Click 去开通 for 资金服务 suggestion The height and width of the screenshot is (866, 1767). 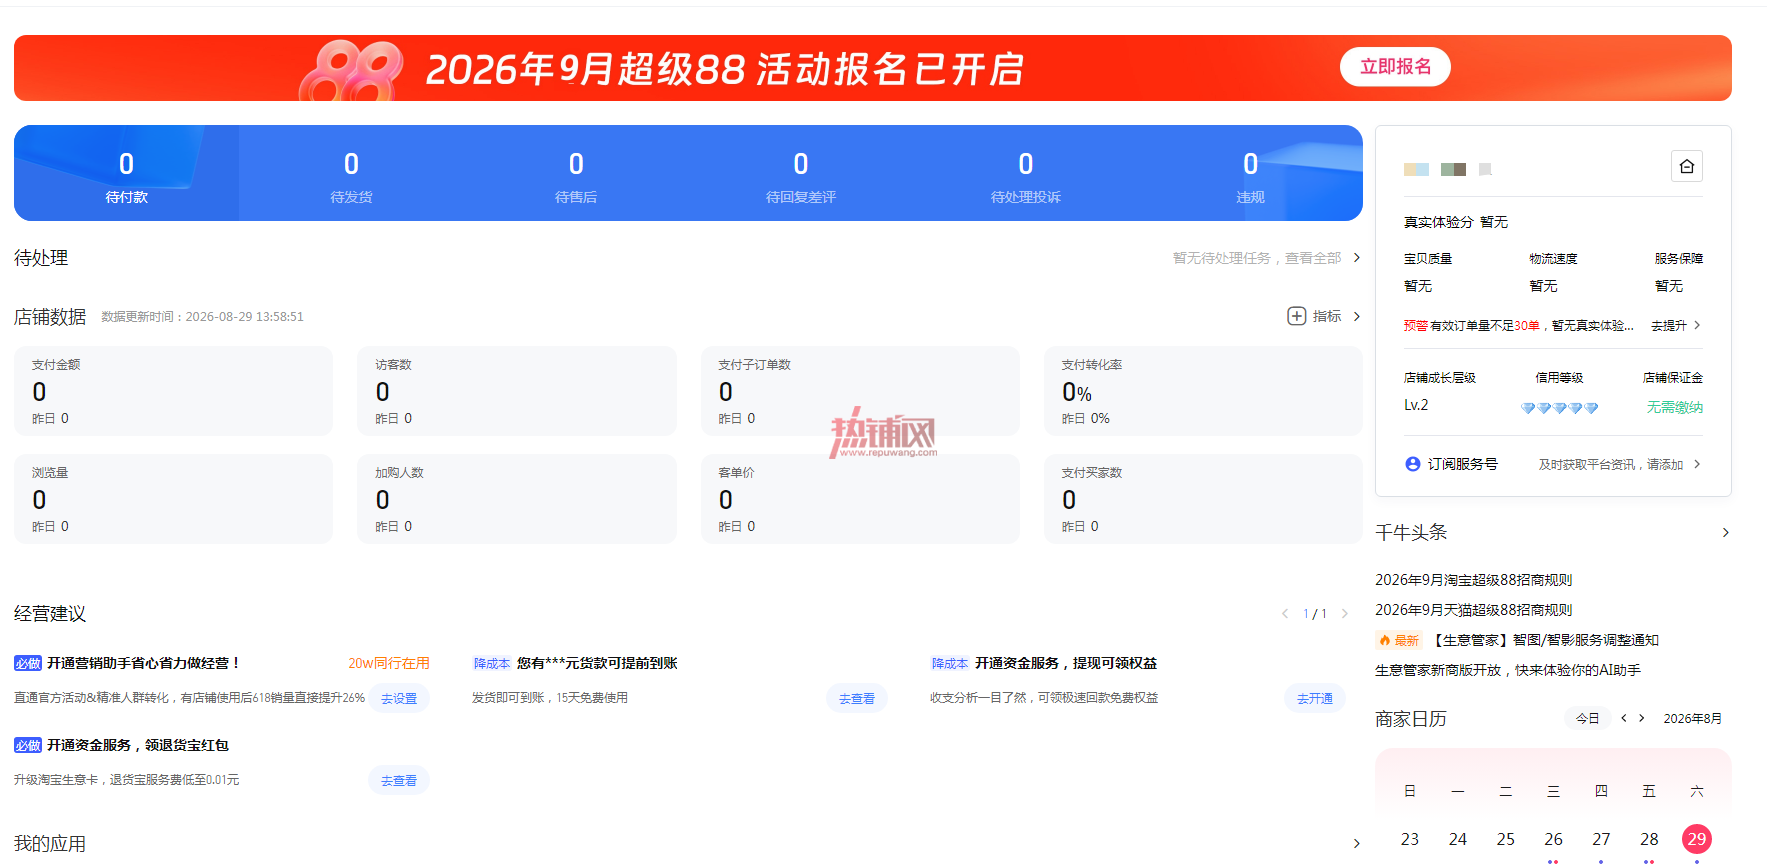[x=1315, y=698]
